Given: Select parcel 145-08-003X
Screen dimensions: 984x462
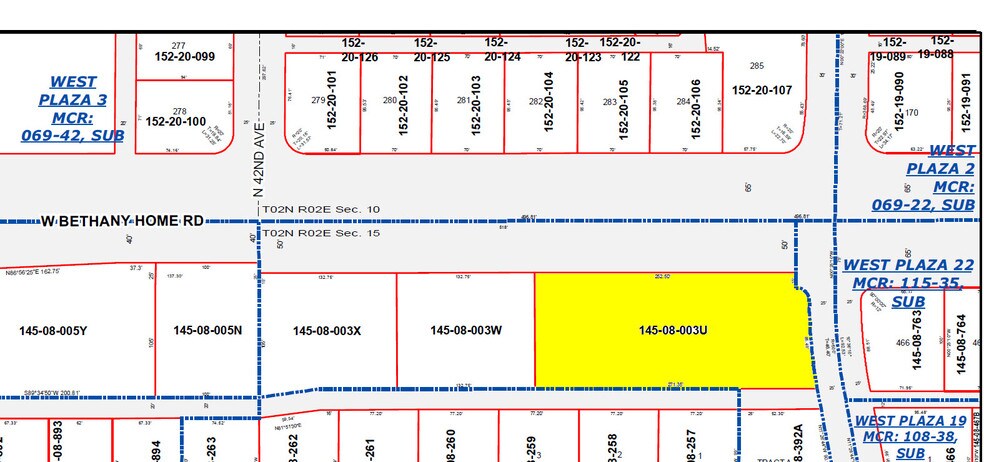Looking at the screenshot, I should (327, 330).
